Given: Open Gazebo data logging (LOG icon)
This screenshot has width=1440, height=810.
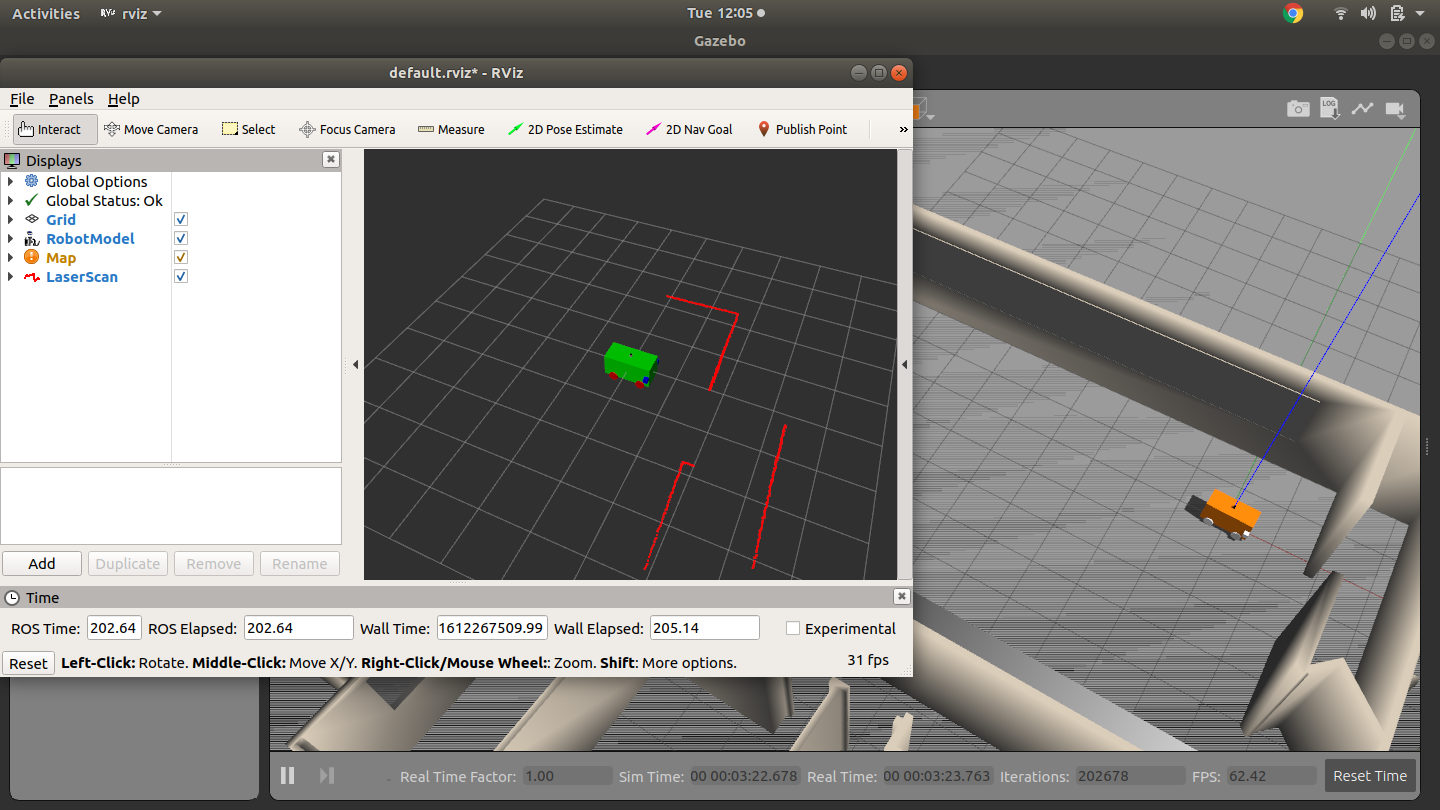Looking at the screenshot, I should point(1330,108).
